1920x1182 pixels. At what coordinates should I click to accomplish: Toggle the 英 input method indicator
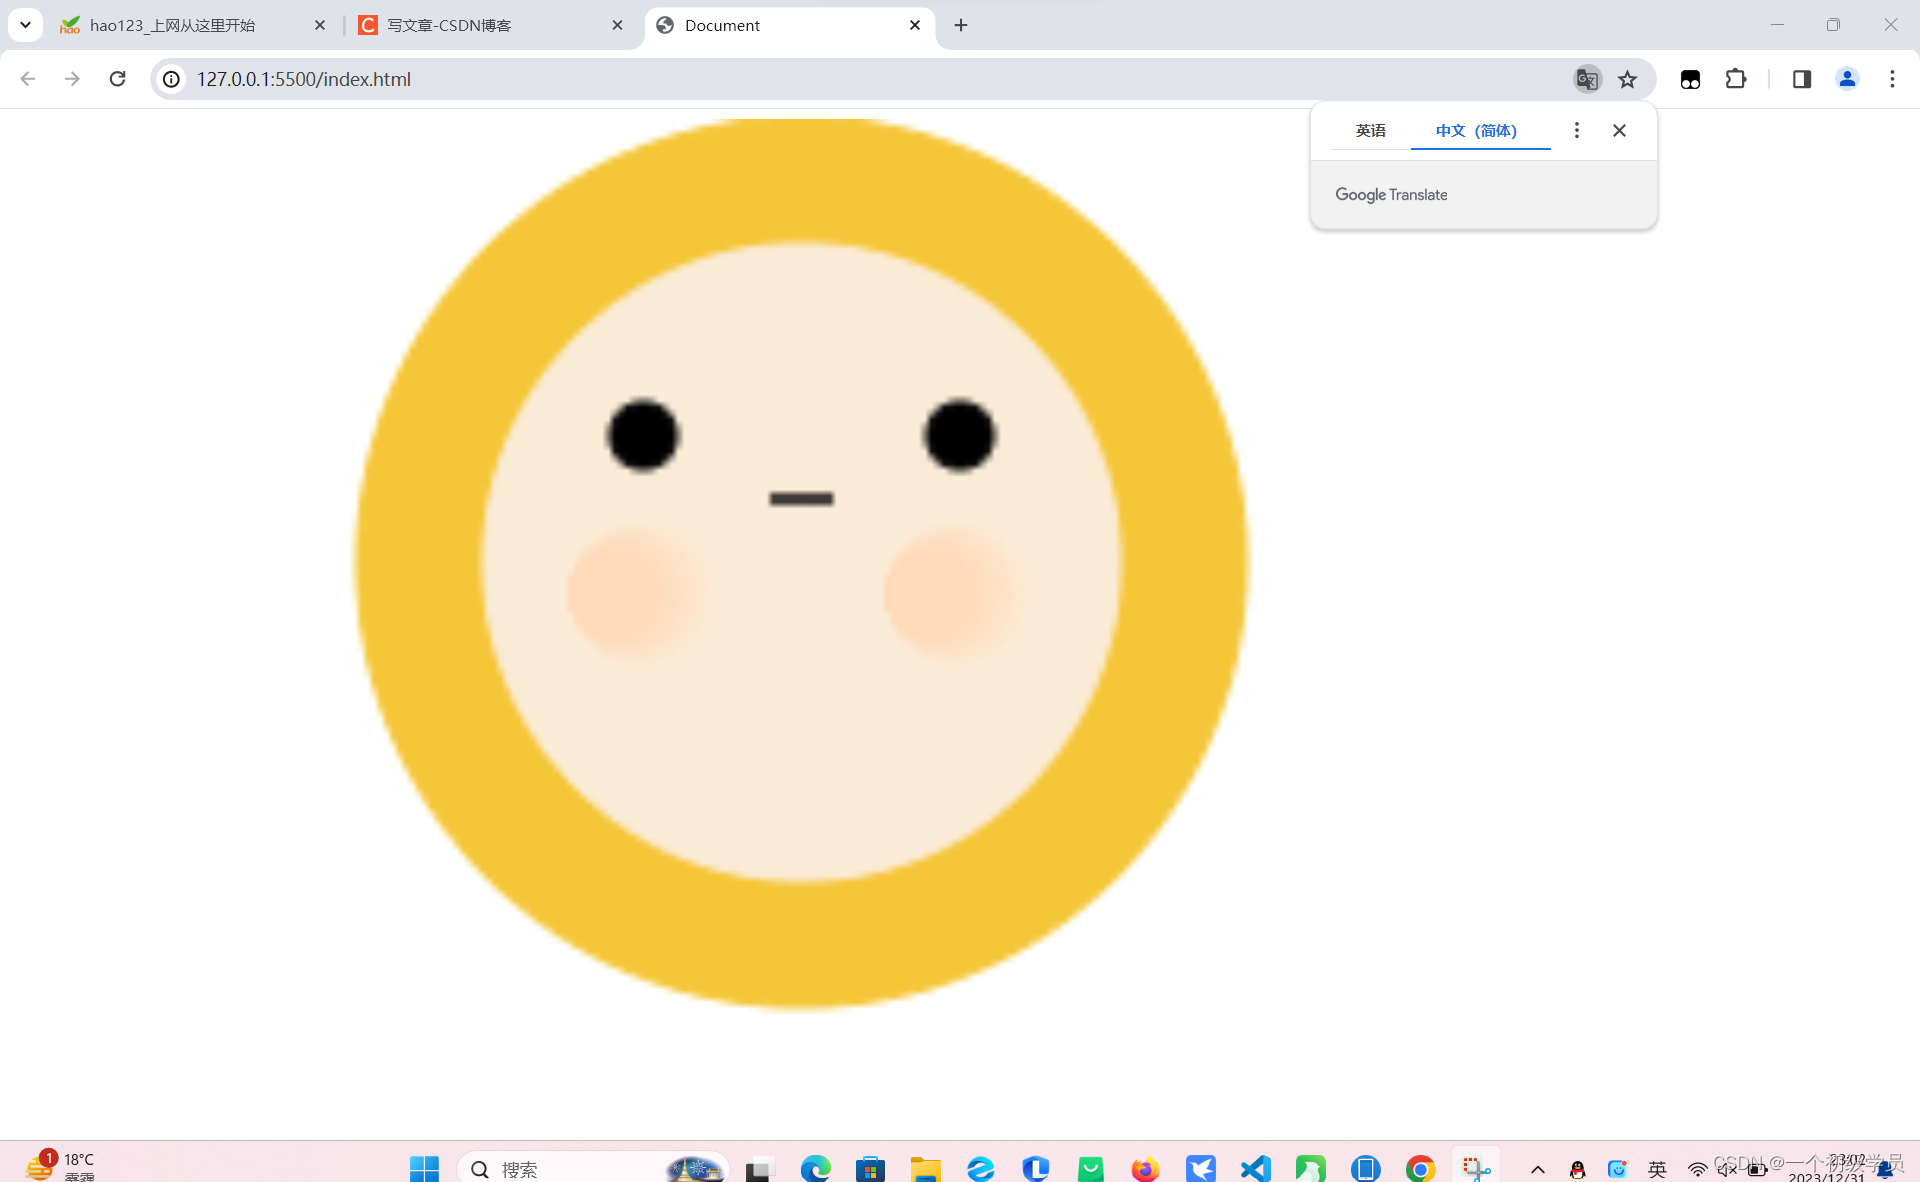point(1657,1168)
